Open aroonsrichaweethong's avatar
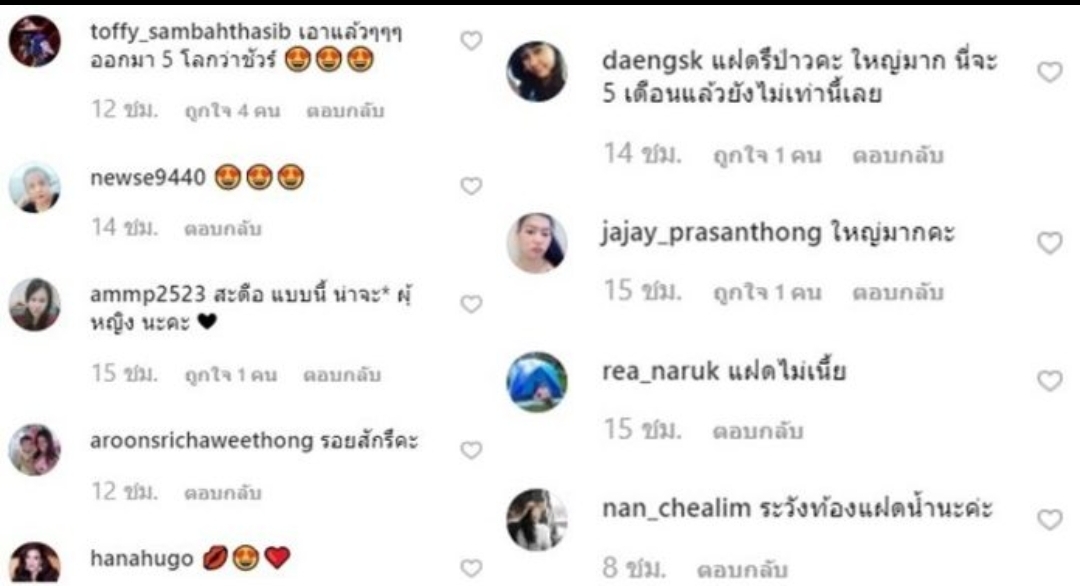This screenshot has width=1080, height=586. 34,450
